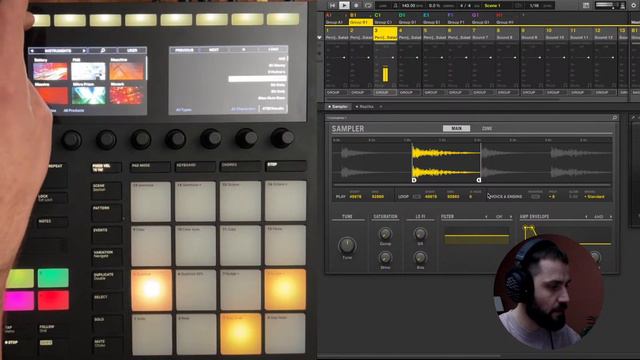Select previous filter type arrow
Image resolution: width=640 pixels, height=360 pixels.
[486, 217]
